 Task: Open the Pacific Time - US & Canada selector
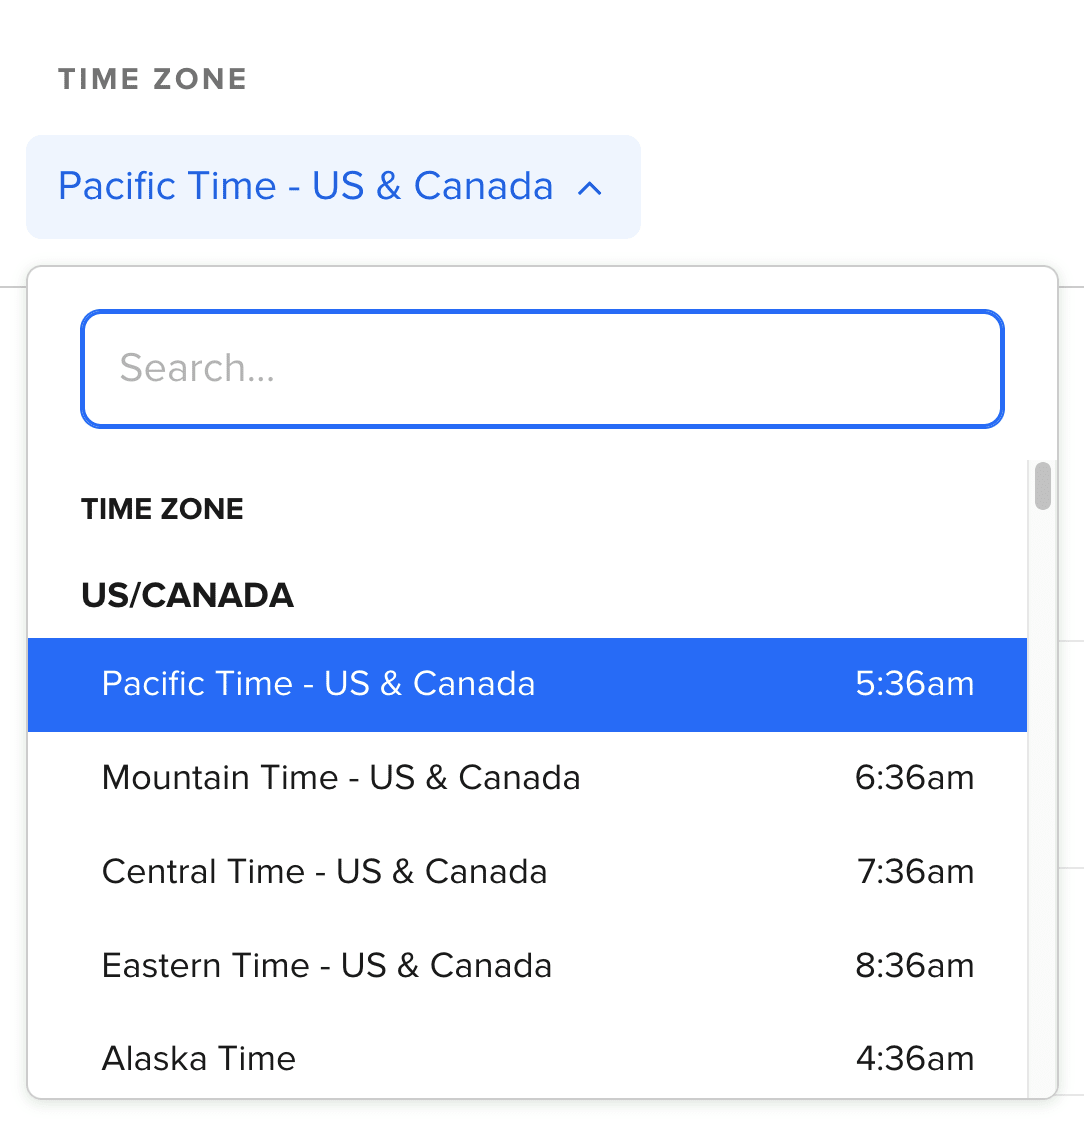305,186
